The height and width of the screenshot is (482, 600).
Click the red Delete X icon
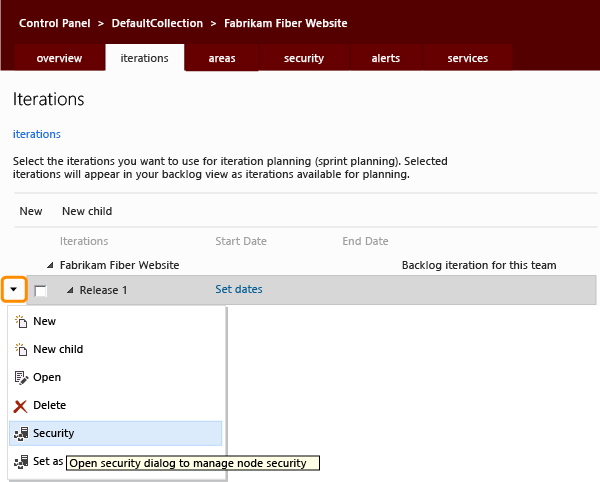click(20, 406)
